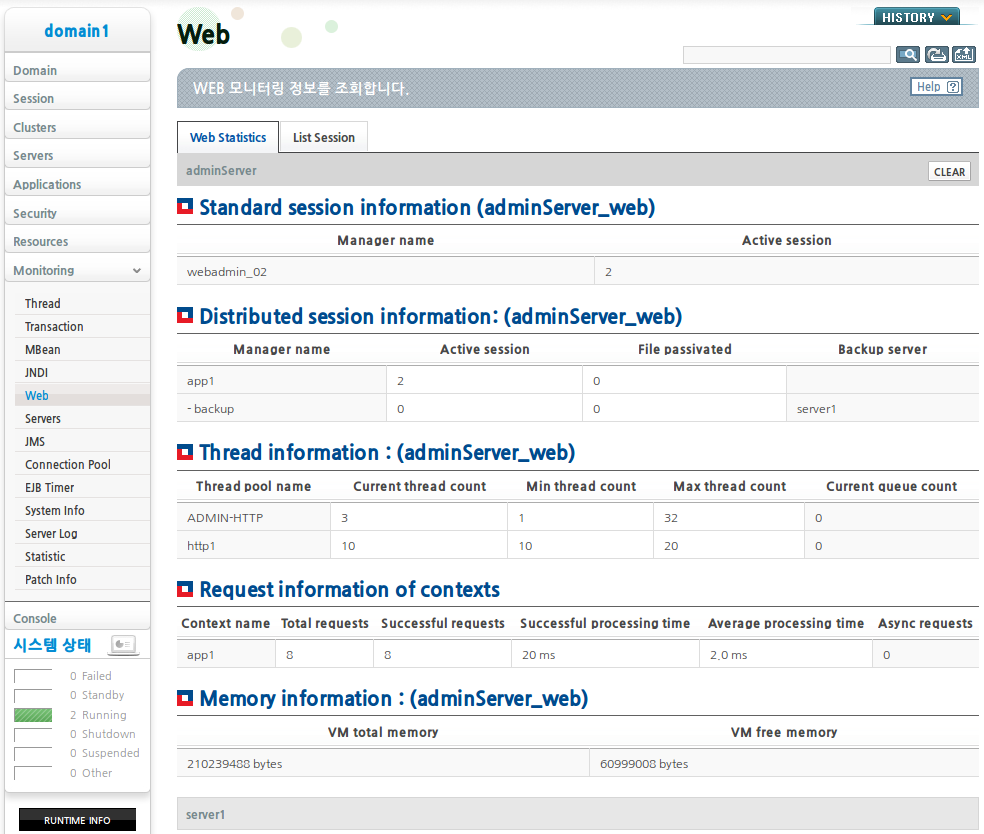Click the Total requests column header

[324, 623]
